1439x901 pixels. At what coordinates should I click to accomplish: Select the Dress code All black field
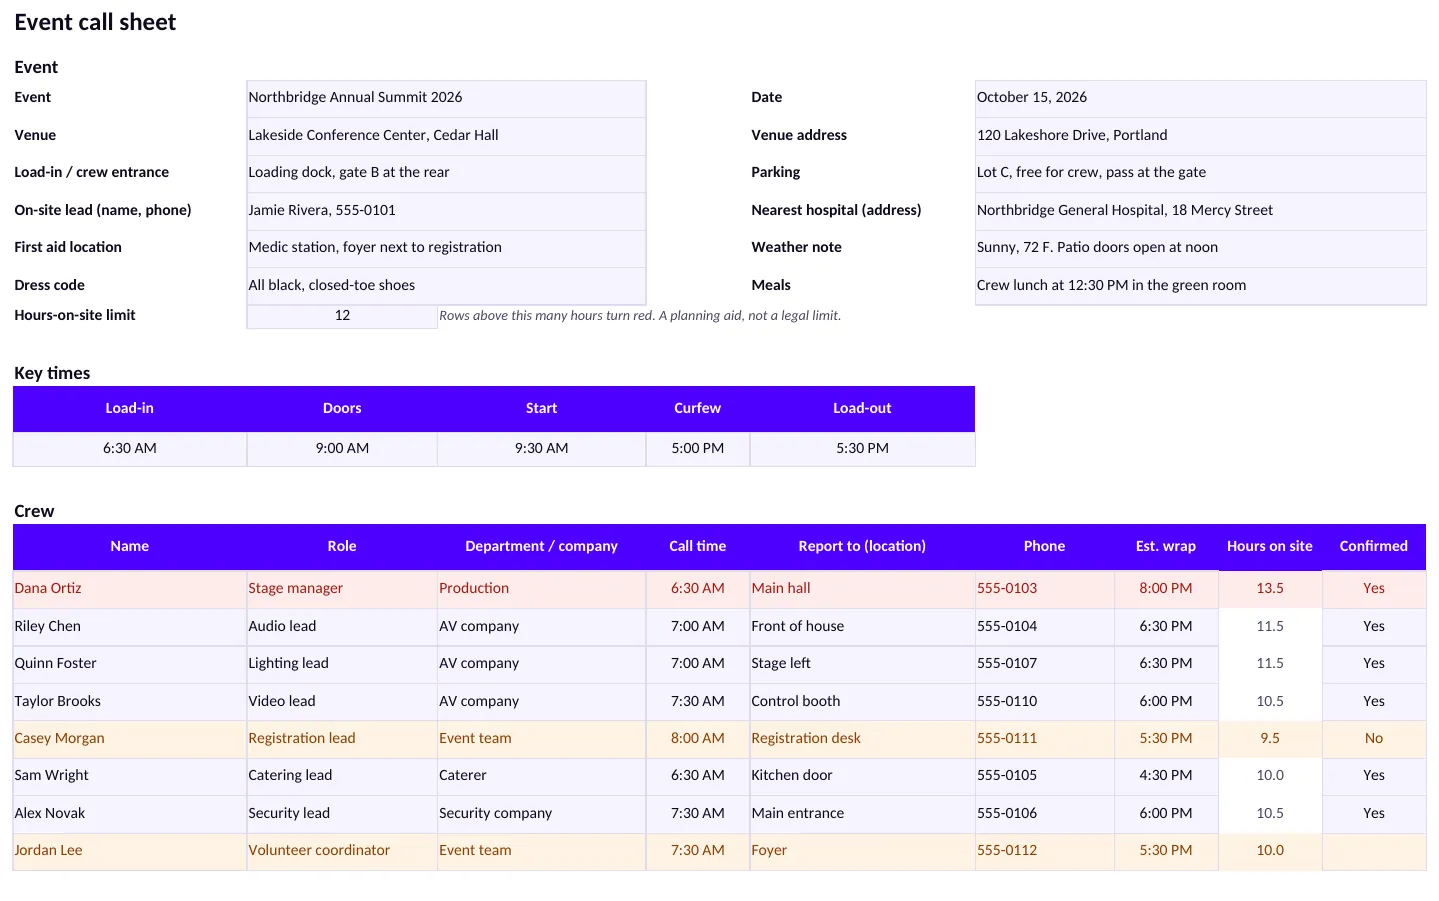[x=446, y=286]
